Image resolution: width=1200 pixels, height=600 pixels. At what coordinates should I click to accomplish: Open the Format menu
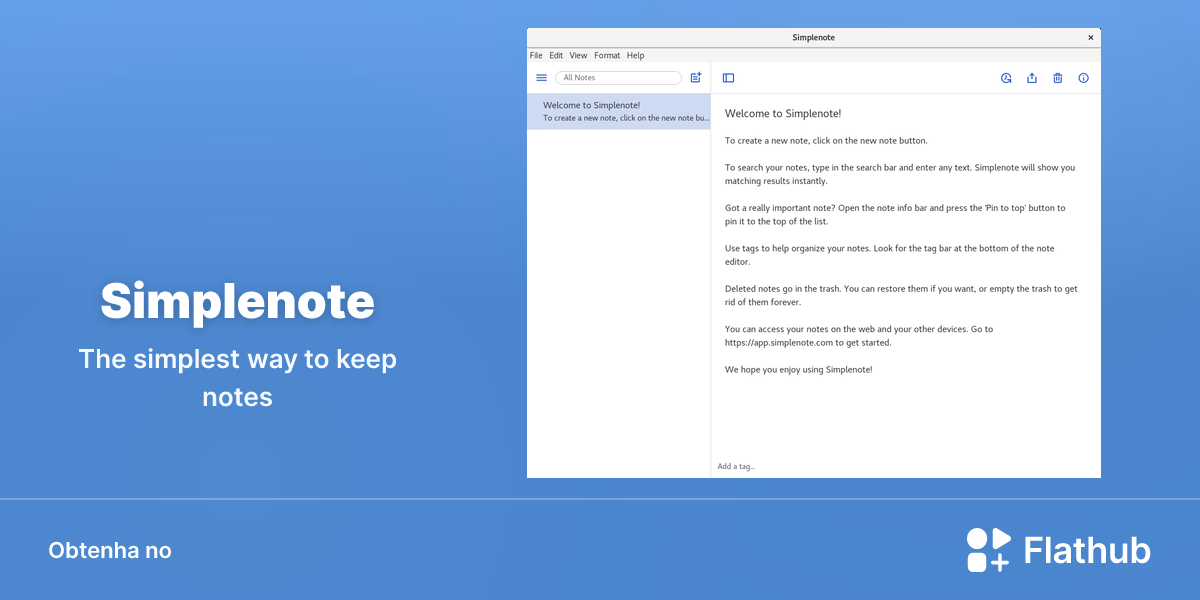point(607,56)
